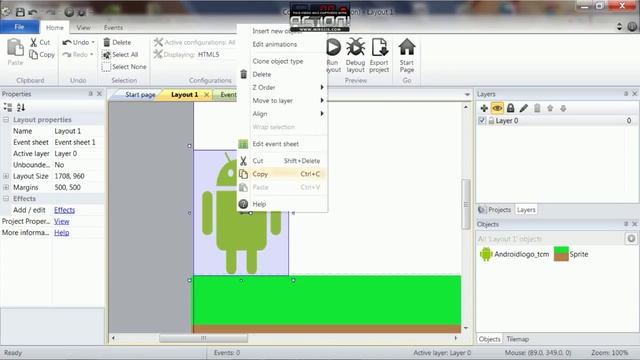Screen dimensions: 640x360
Task: Expand Layout Size property
Action: 6,176
